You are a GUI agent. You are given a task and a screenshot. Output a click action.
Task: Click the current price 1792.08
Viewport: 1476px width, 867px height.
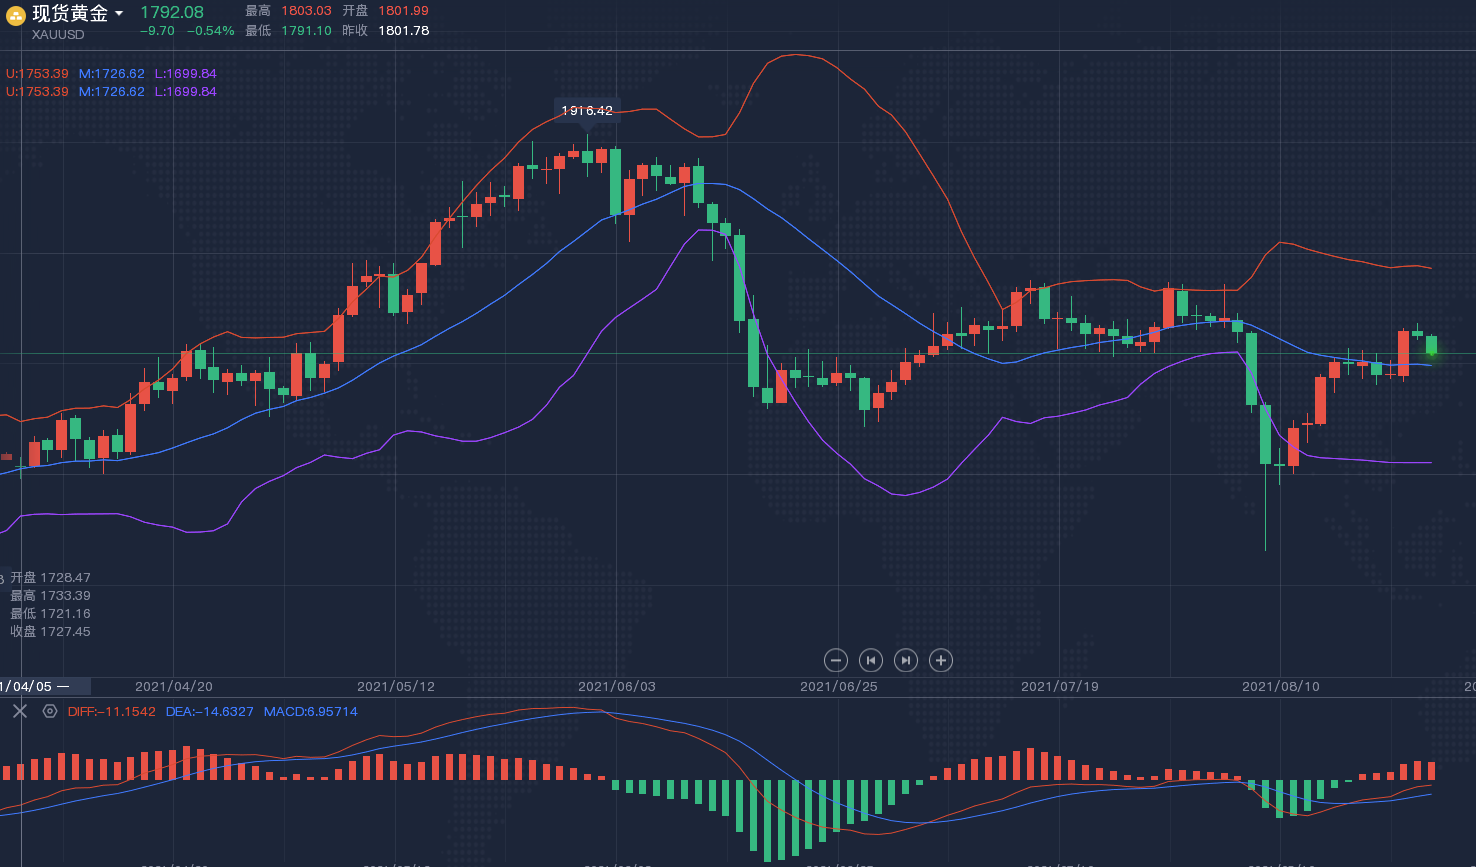pyautogui.click(x=172, y=12)
